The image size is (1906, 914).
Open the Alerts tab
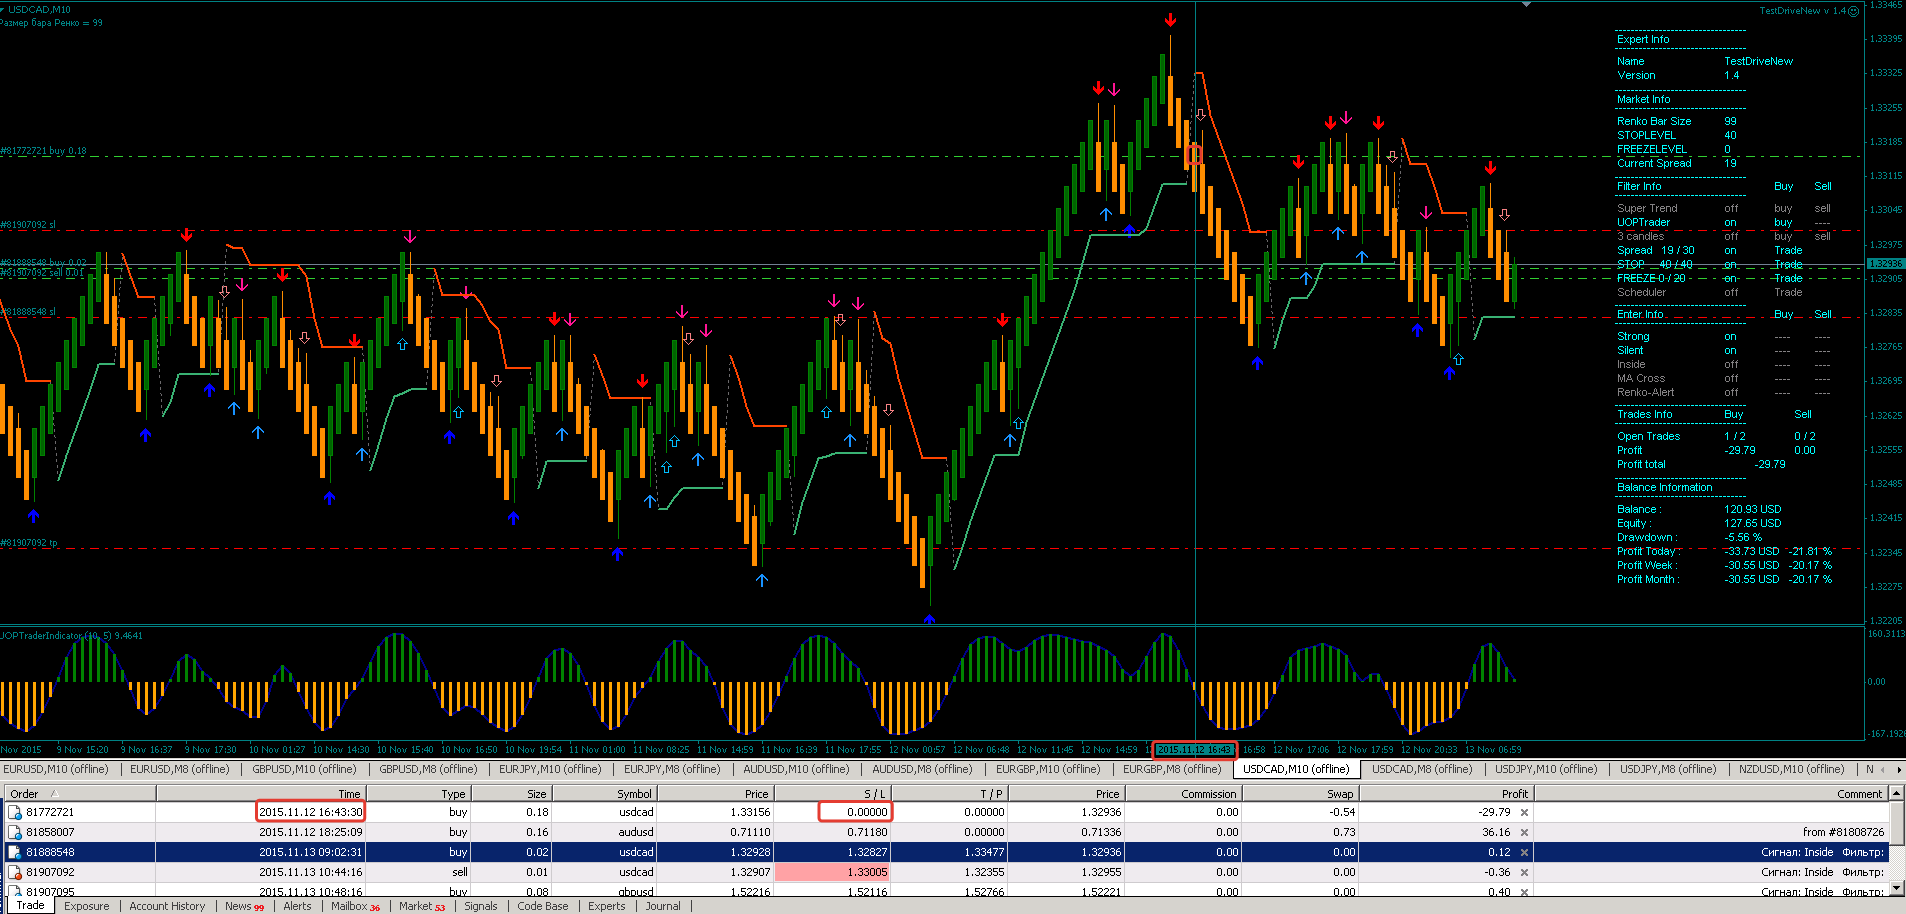(297, 906)
